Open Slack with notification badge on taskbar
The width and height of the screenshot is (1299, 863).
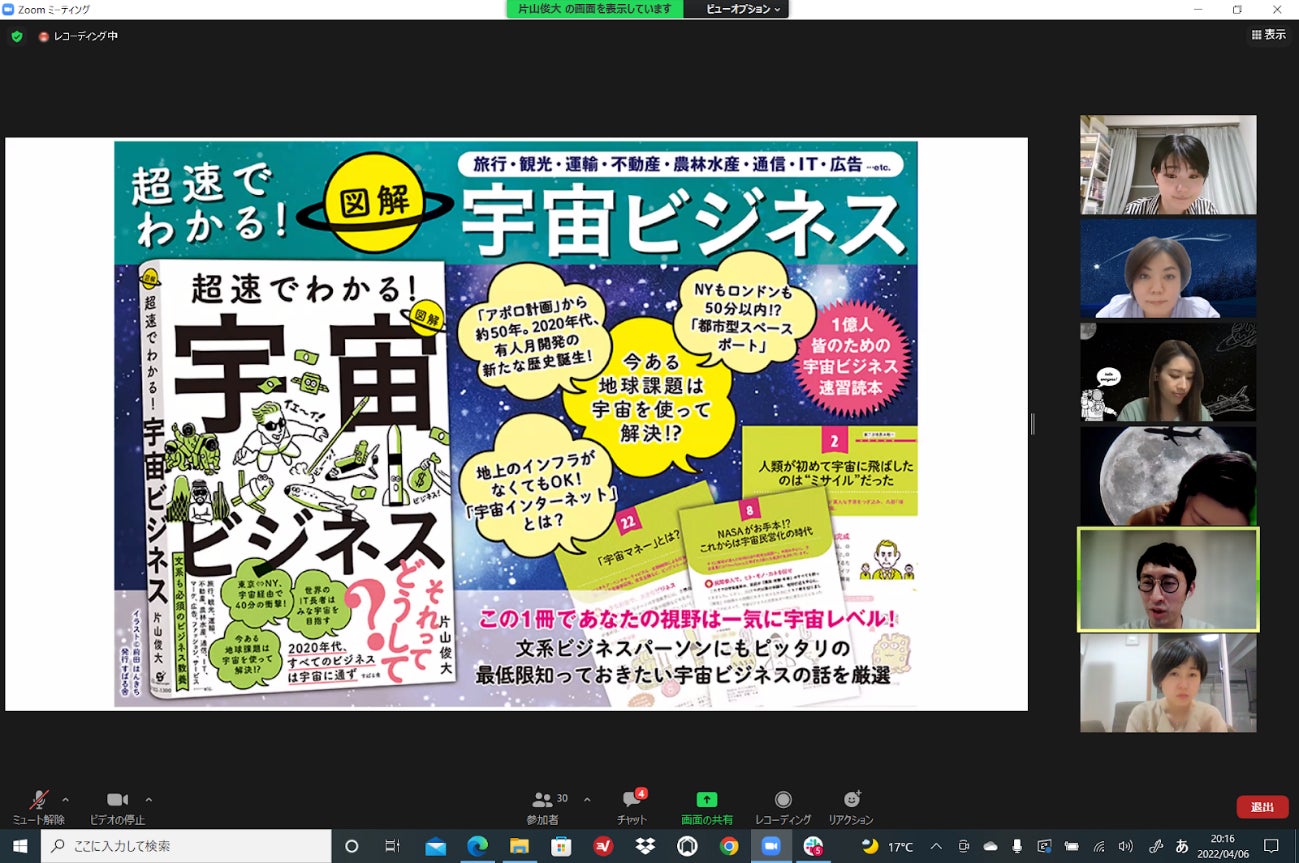813,846
